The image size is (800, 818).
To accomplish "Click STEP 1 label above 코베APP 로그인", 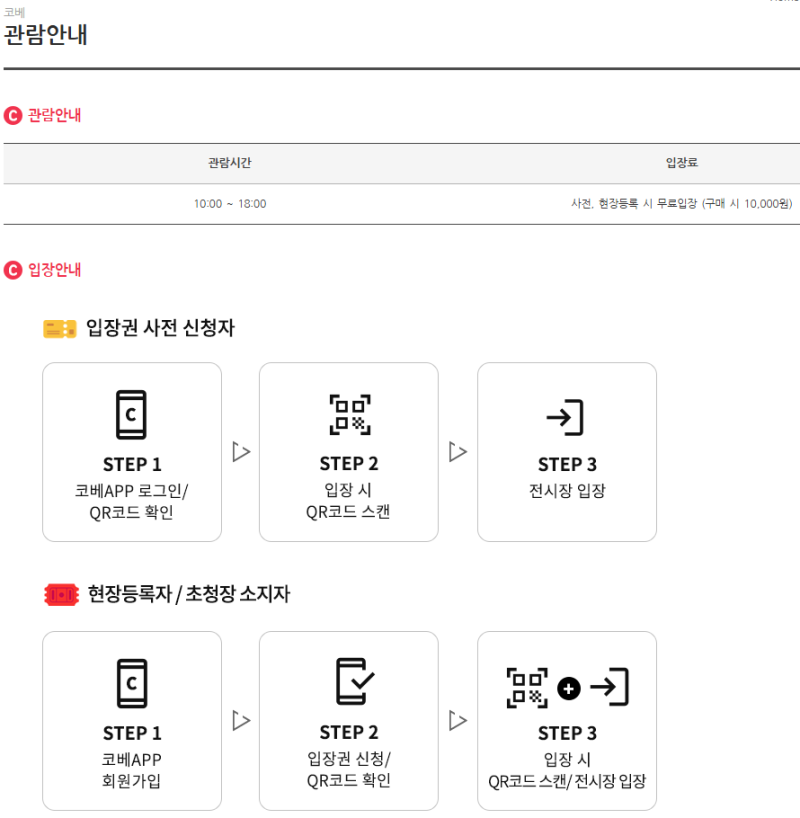I will (132, 464).
